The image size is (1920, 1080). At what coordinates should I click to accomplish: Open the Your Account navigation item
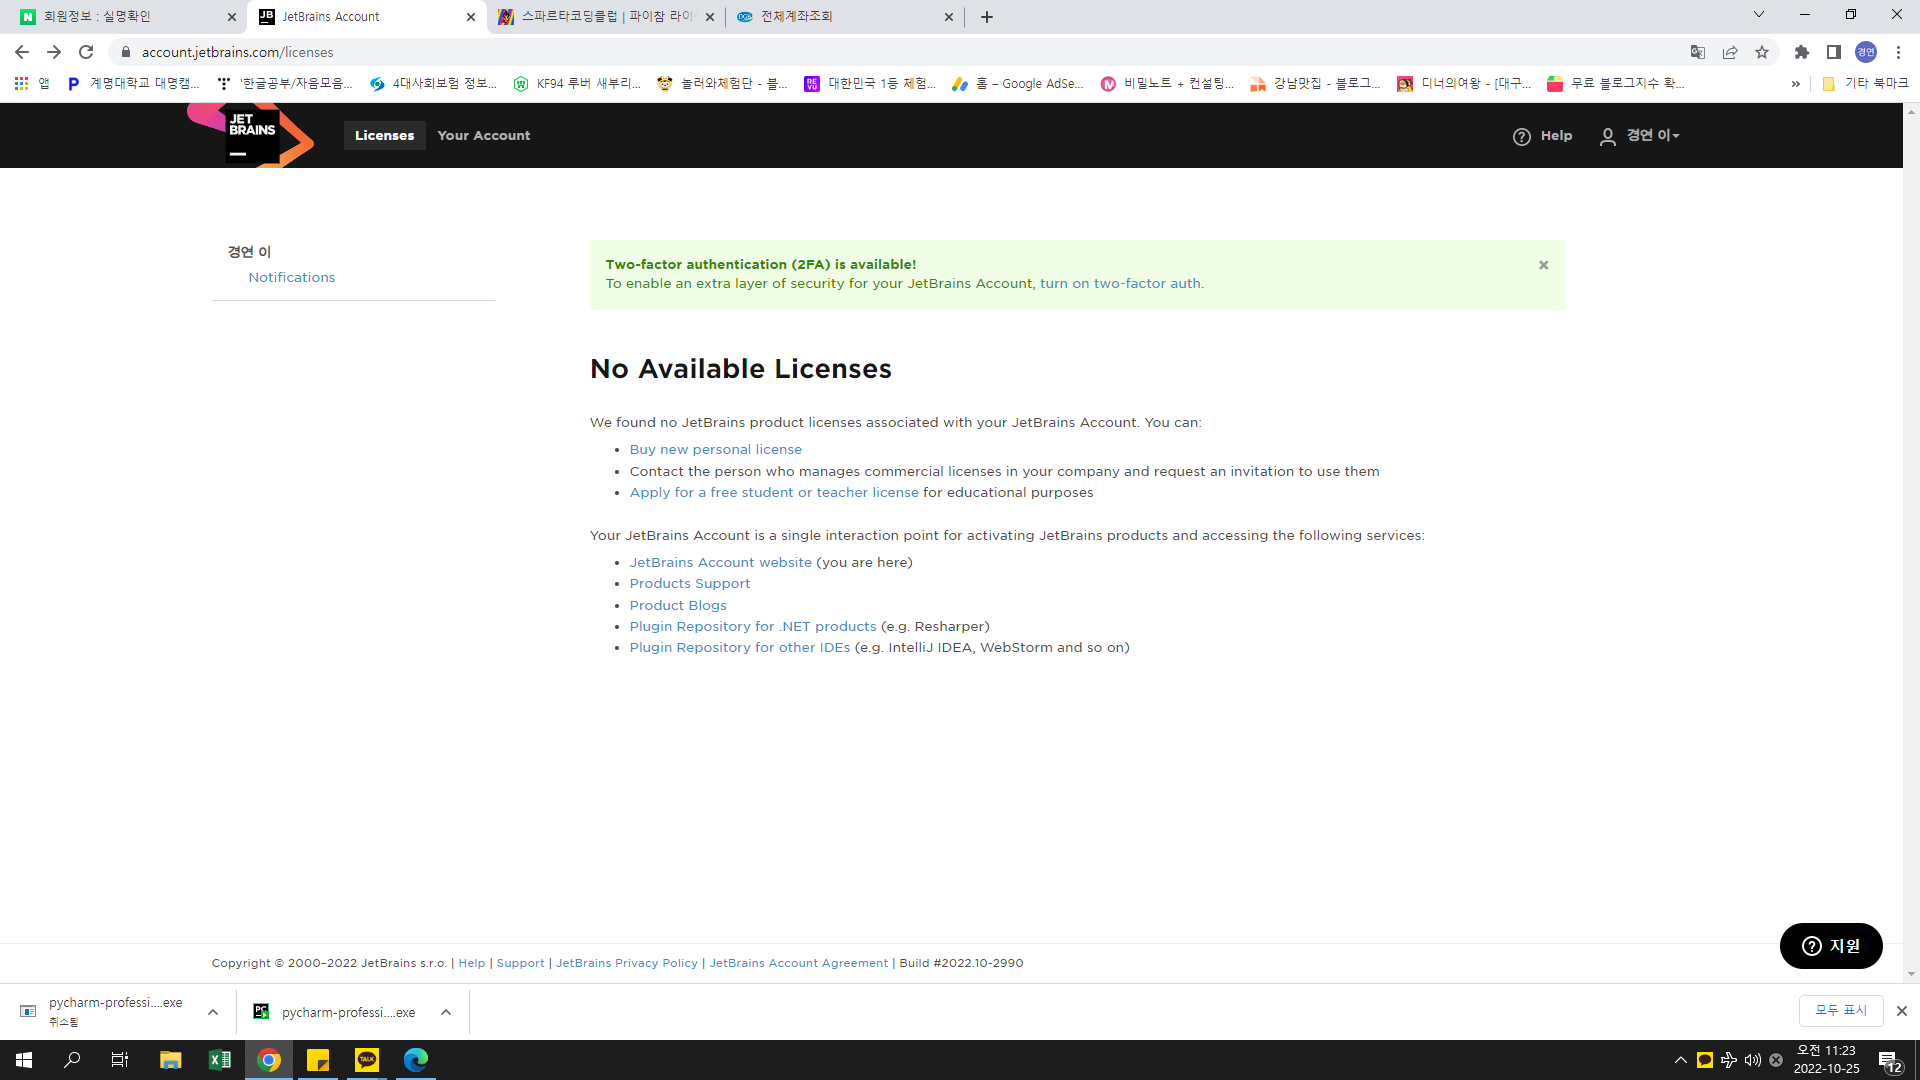[x=484, y=136]
